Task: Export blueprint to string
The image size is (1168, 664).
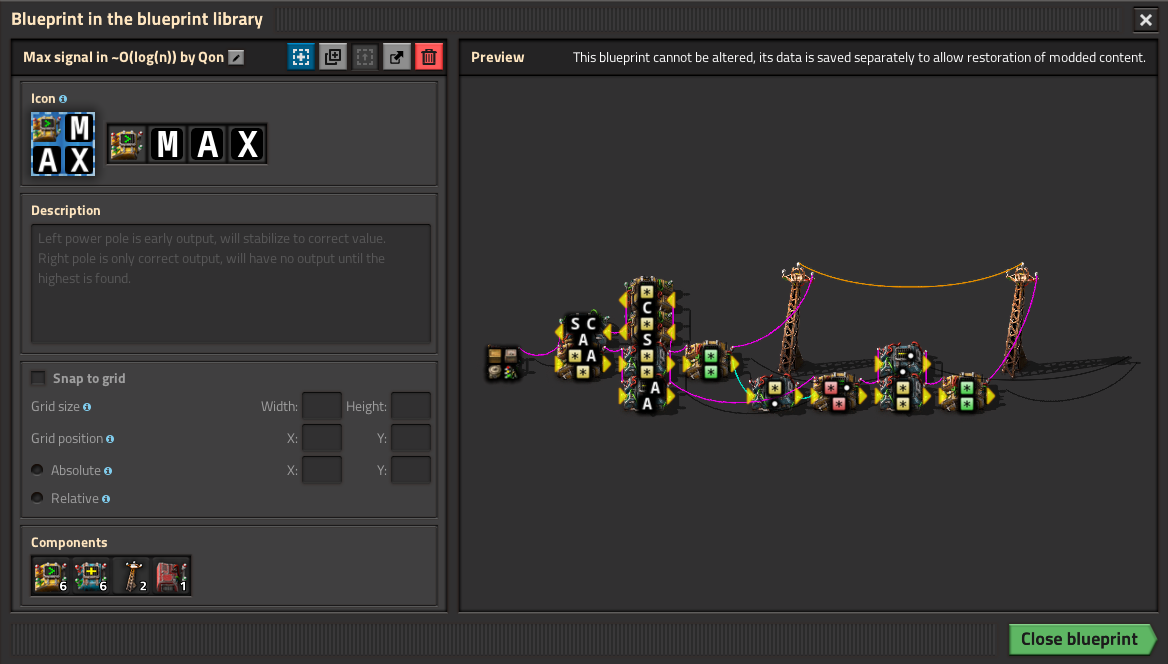Action: (x=397, y=57)
